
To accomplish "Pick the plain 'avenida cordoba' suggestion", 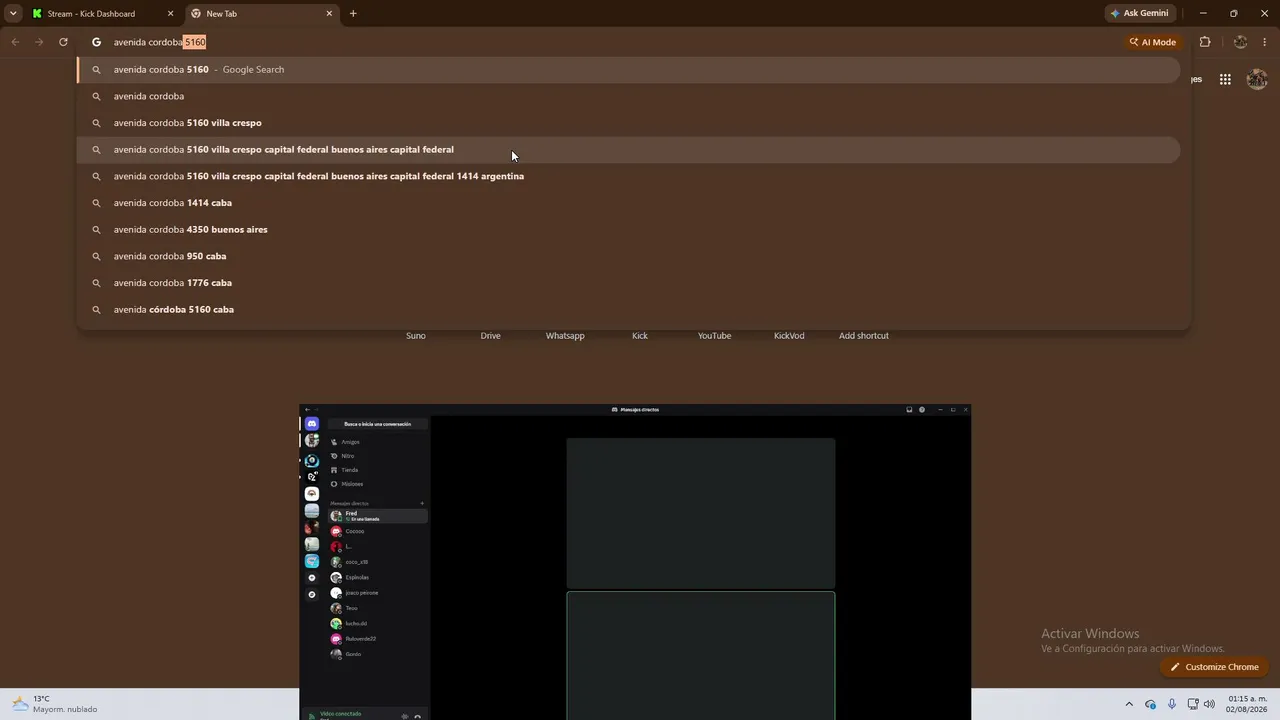I will (x=629, y=96).
